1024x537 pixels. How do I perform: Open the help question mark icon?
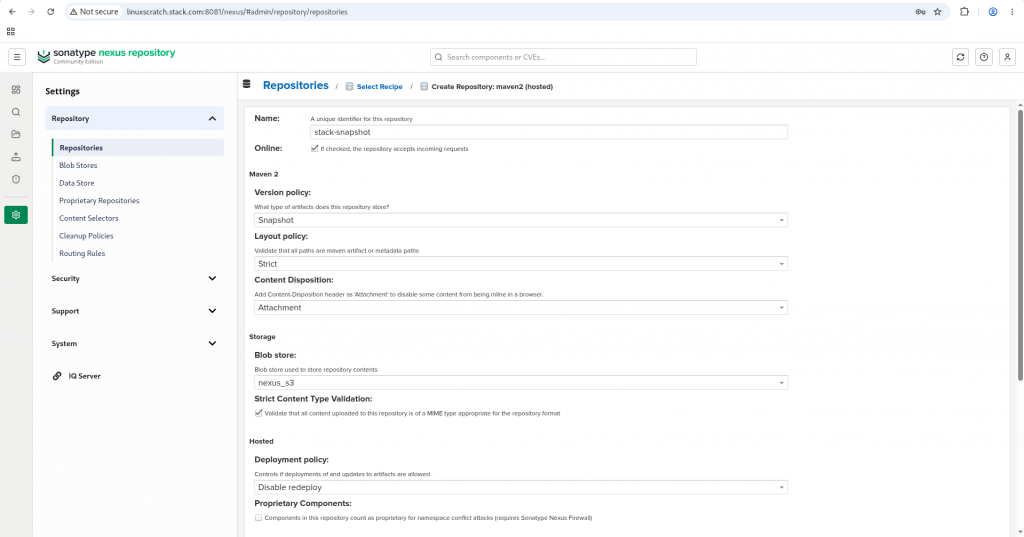(984, 57)
